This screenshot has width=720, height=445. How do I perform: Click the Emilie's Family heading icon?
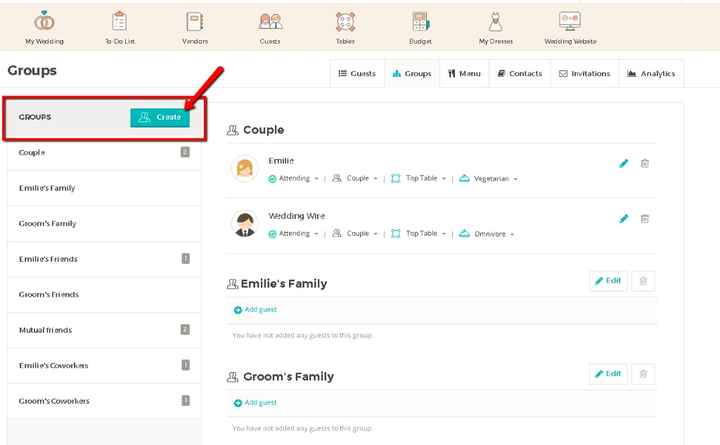tap(232, 284)
